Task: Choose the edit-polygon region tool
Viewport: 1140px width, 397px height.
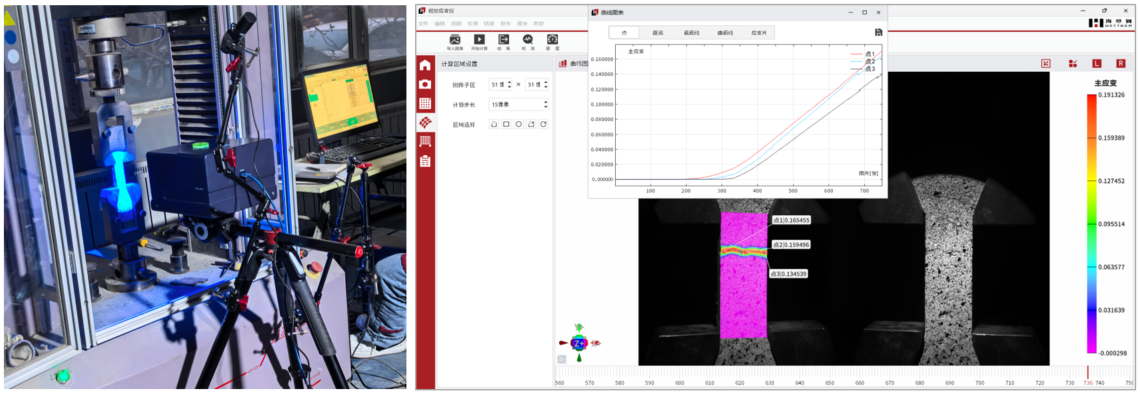Action: 531,124
